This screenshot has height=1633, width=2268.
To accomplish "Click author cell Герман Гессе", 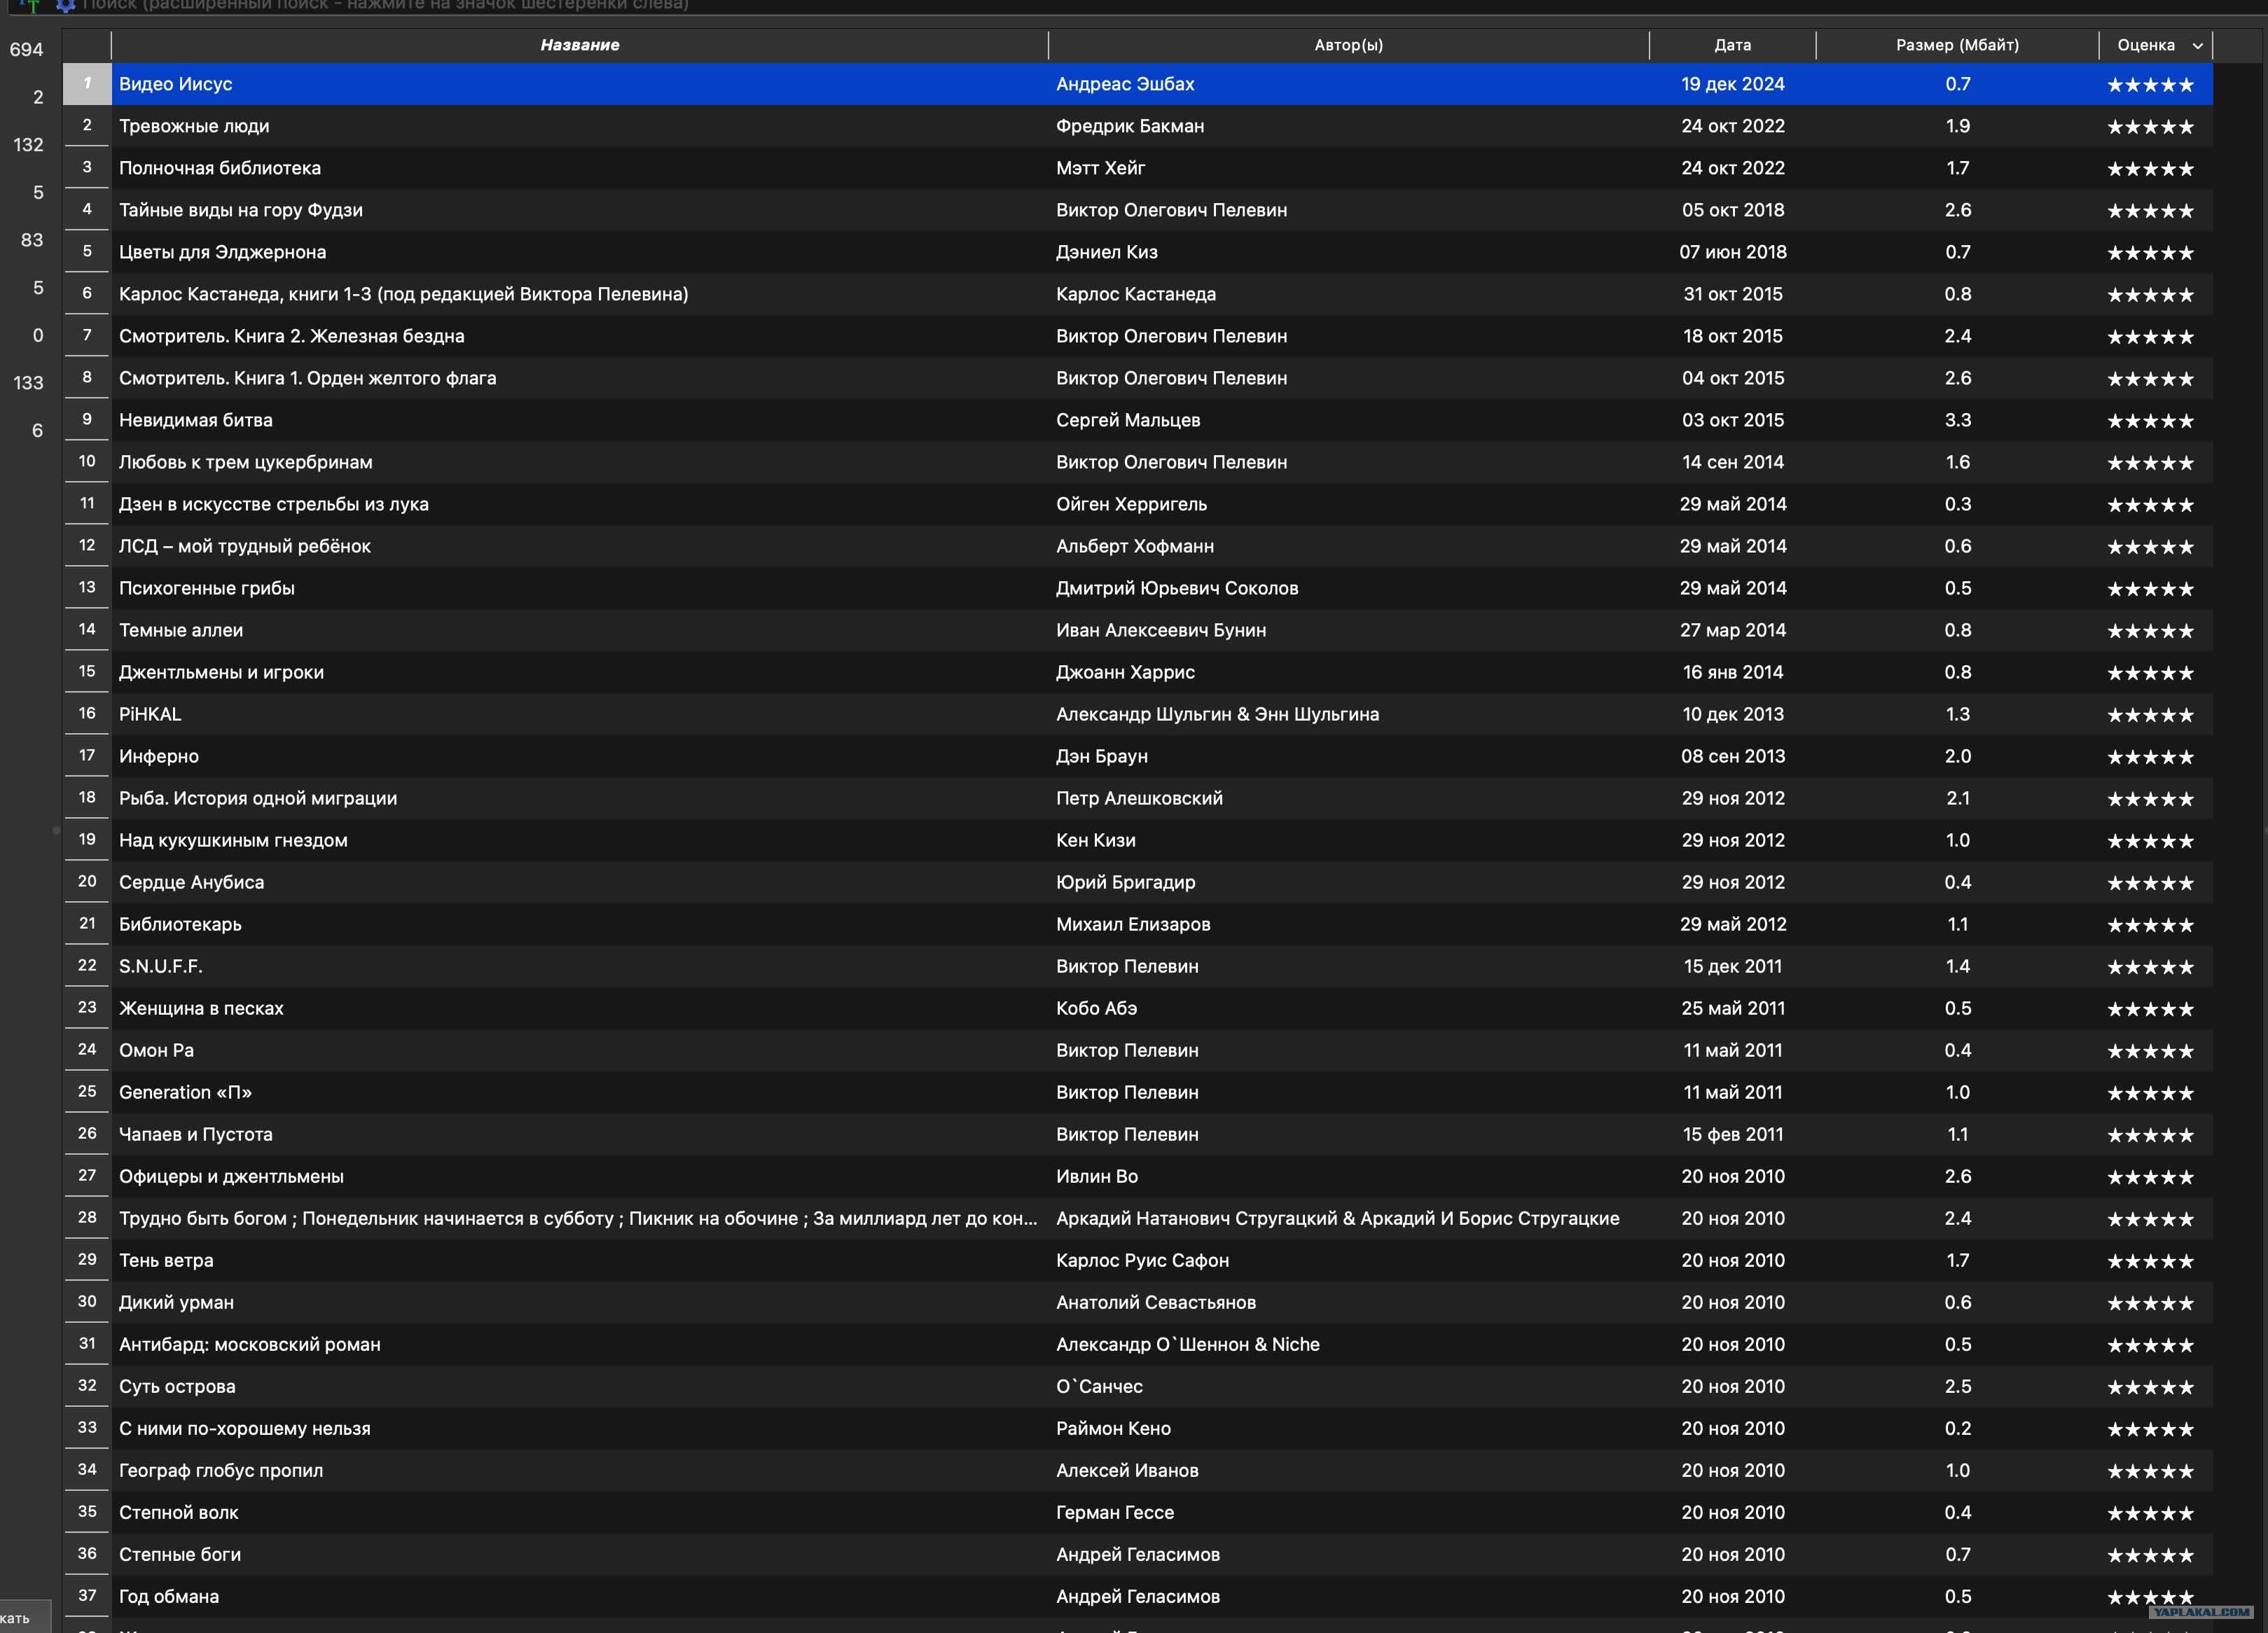I will click(1115, 1512).
